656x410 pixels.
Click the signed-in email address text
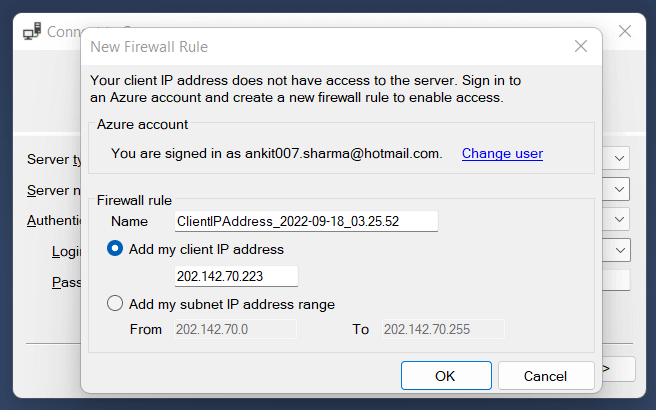tap(343, 153)
